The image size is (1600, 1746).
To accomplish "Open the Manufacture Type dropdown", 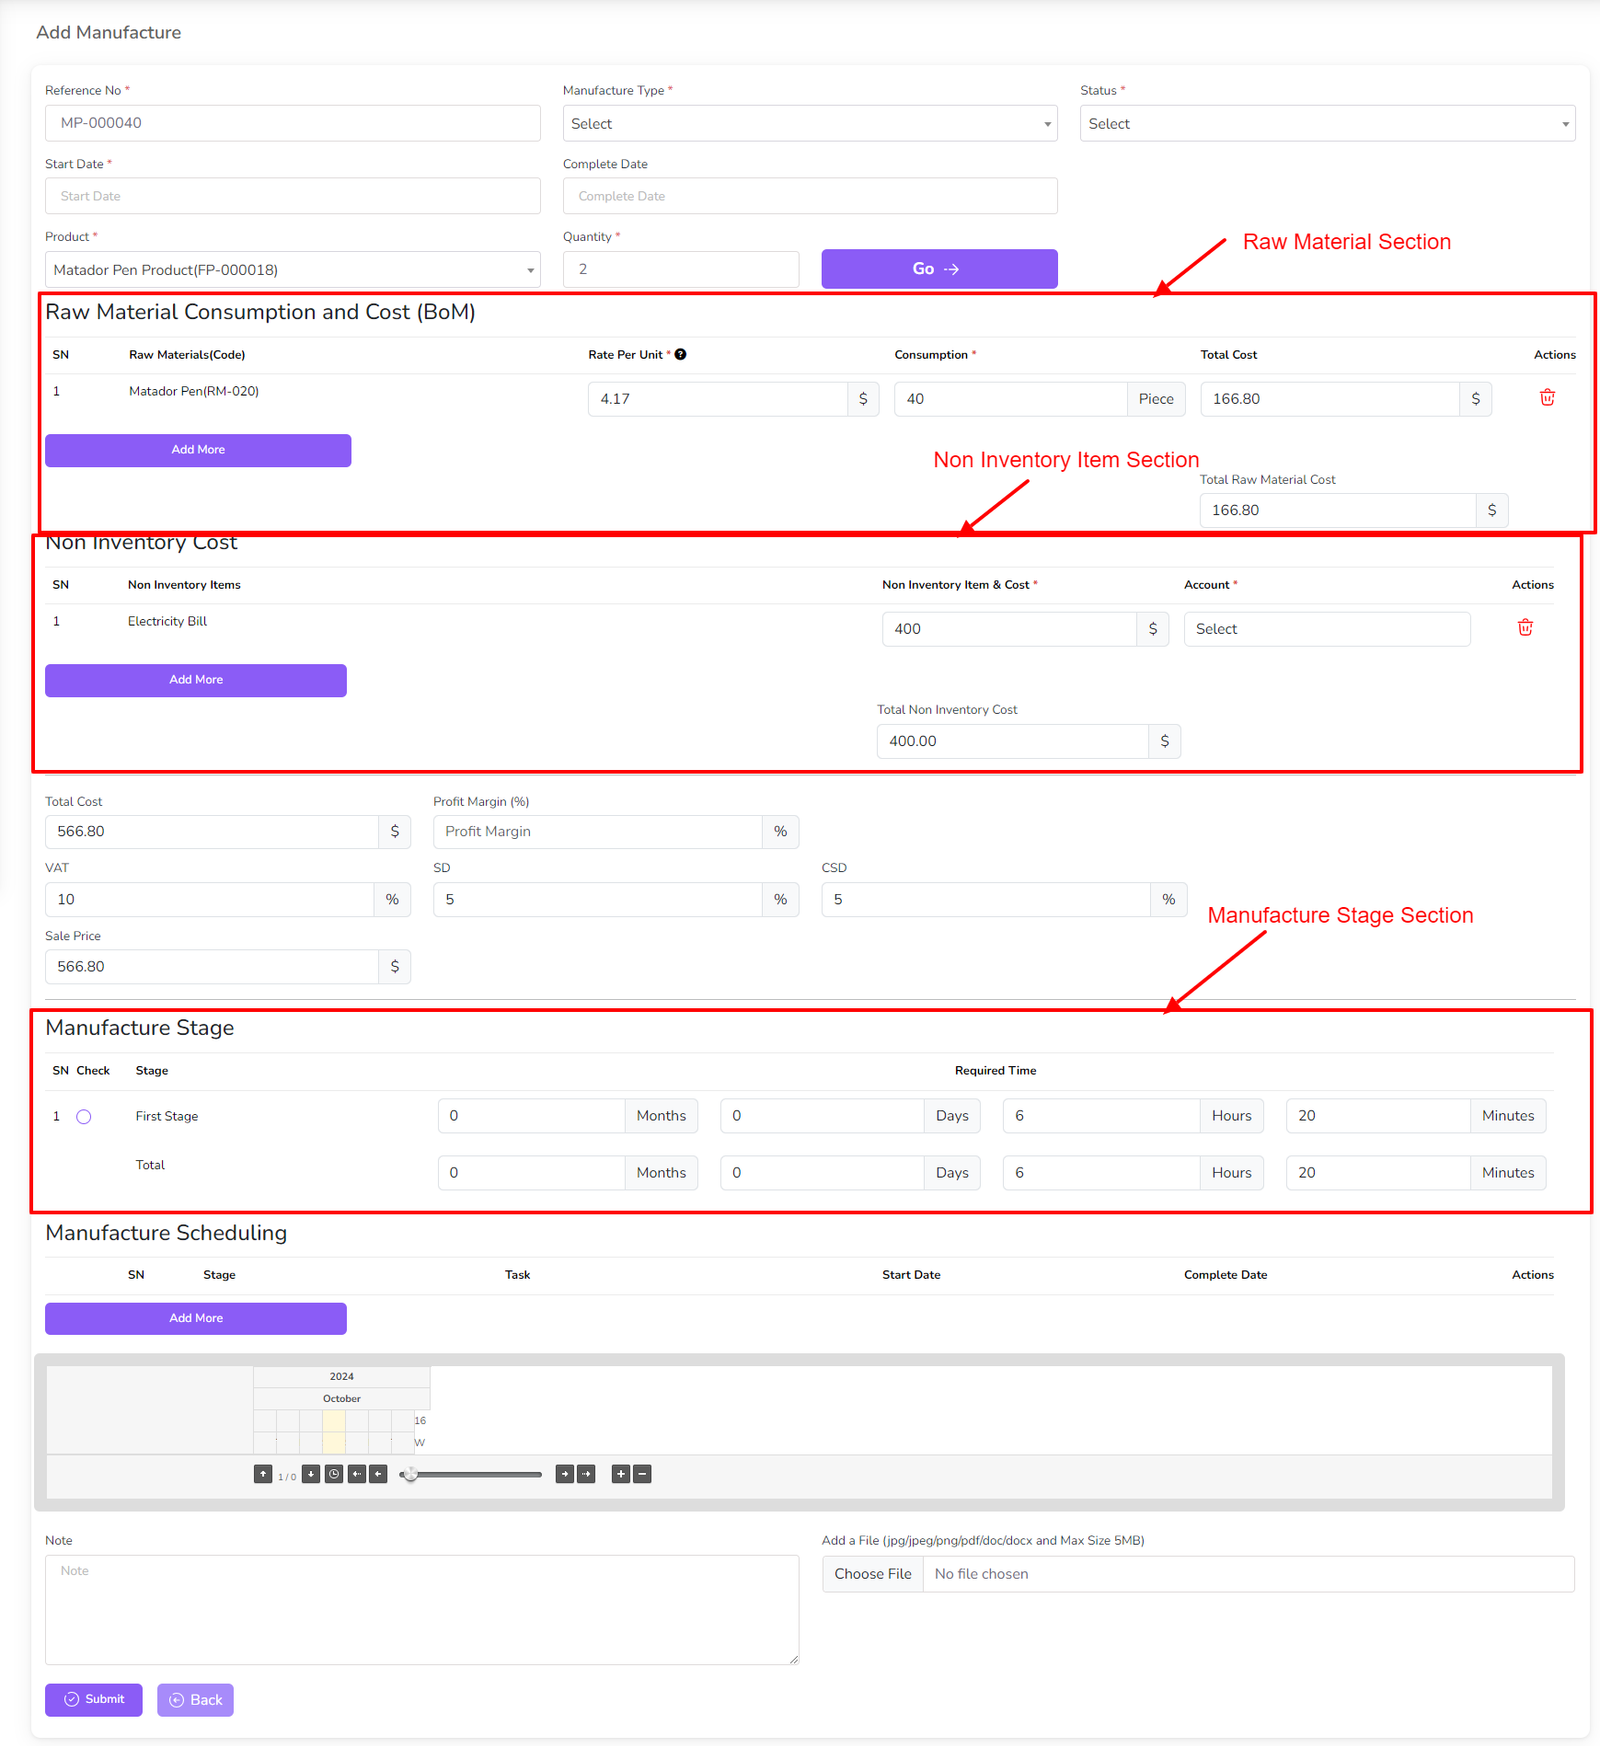I will point(809,124).
